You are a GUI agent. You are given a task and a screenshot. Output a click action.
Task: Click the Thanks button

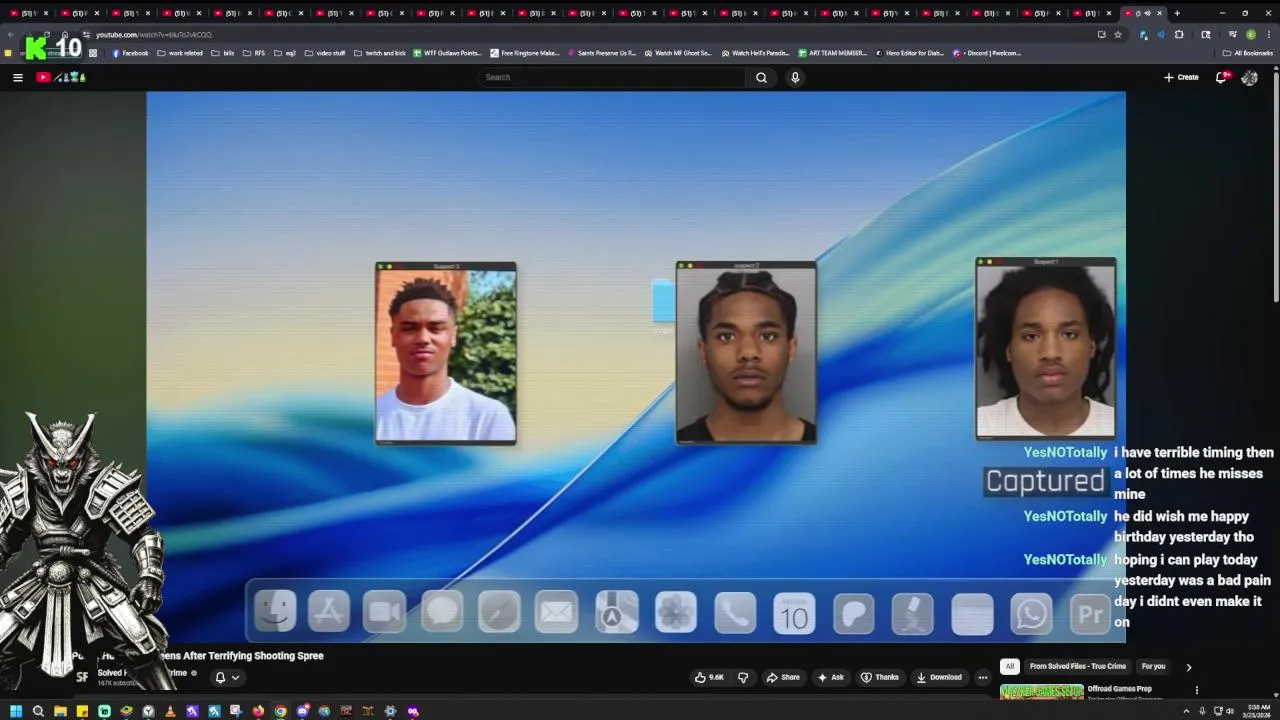(x=880, y=677)
